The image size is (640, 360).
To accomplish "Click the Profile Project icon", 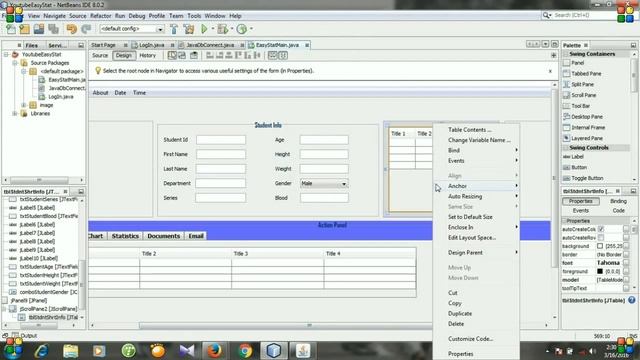I will coord(242,29).
